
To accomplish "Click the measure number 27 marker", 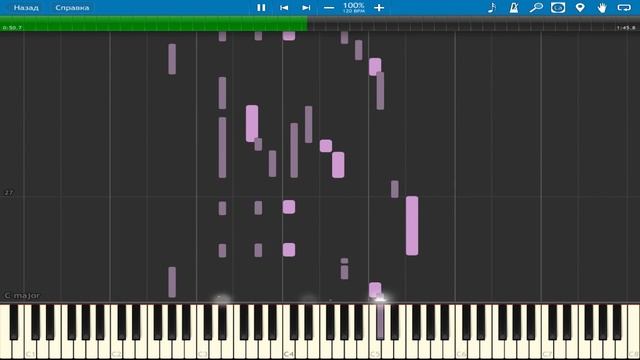I will [8, 193].
